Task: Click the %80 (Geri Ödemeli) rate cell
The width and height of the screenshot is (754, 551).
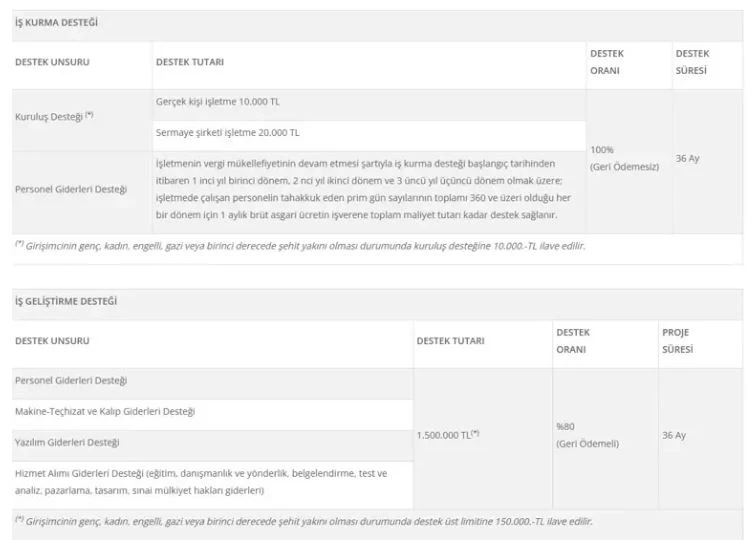Action: point(587,435)
